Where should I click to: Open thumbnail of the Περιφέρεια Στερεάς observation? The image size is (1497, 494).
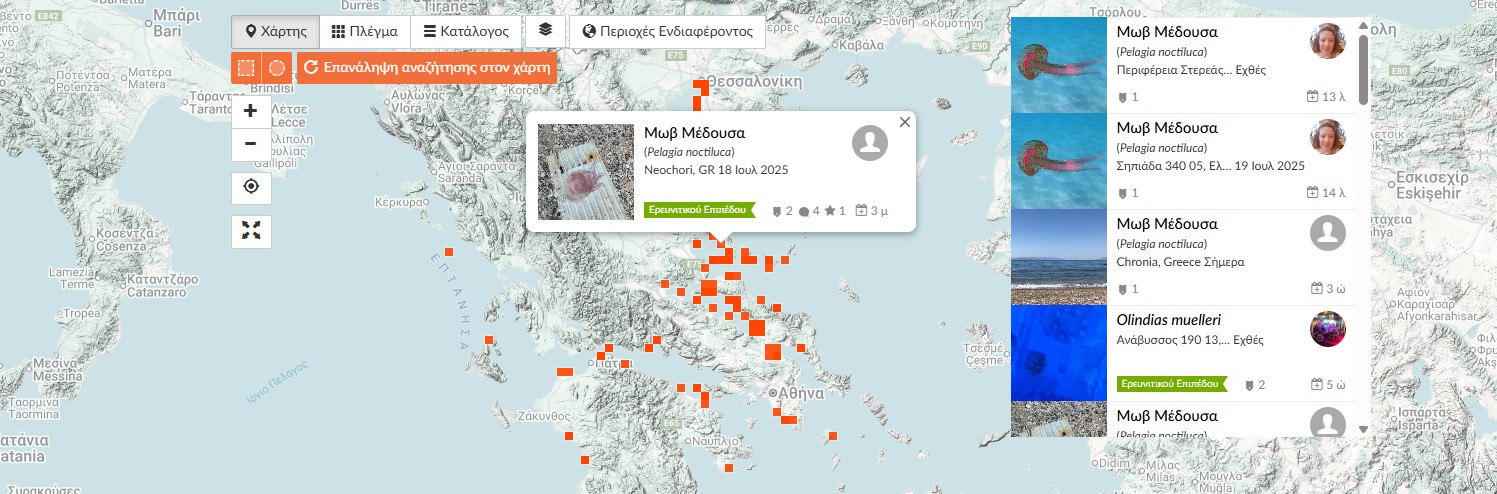point(1059,65)
